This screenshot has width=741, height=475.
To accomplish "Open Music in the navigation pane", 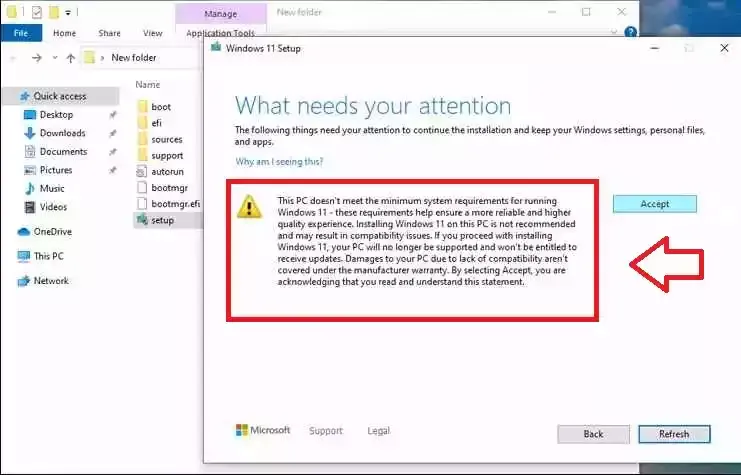I will coord(52,188).
